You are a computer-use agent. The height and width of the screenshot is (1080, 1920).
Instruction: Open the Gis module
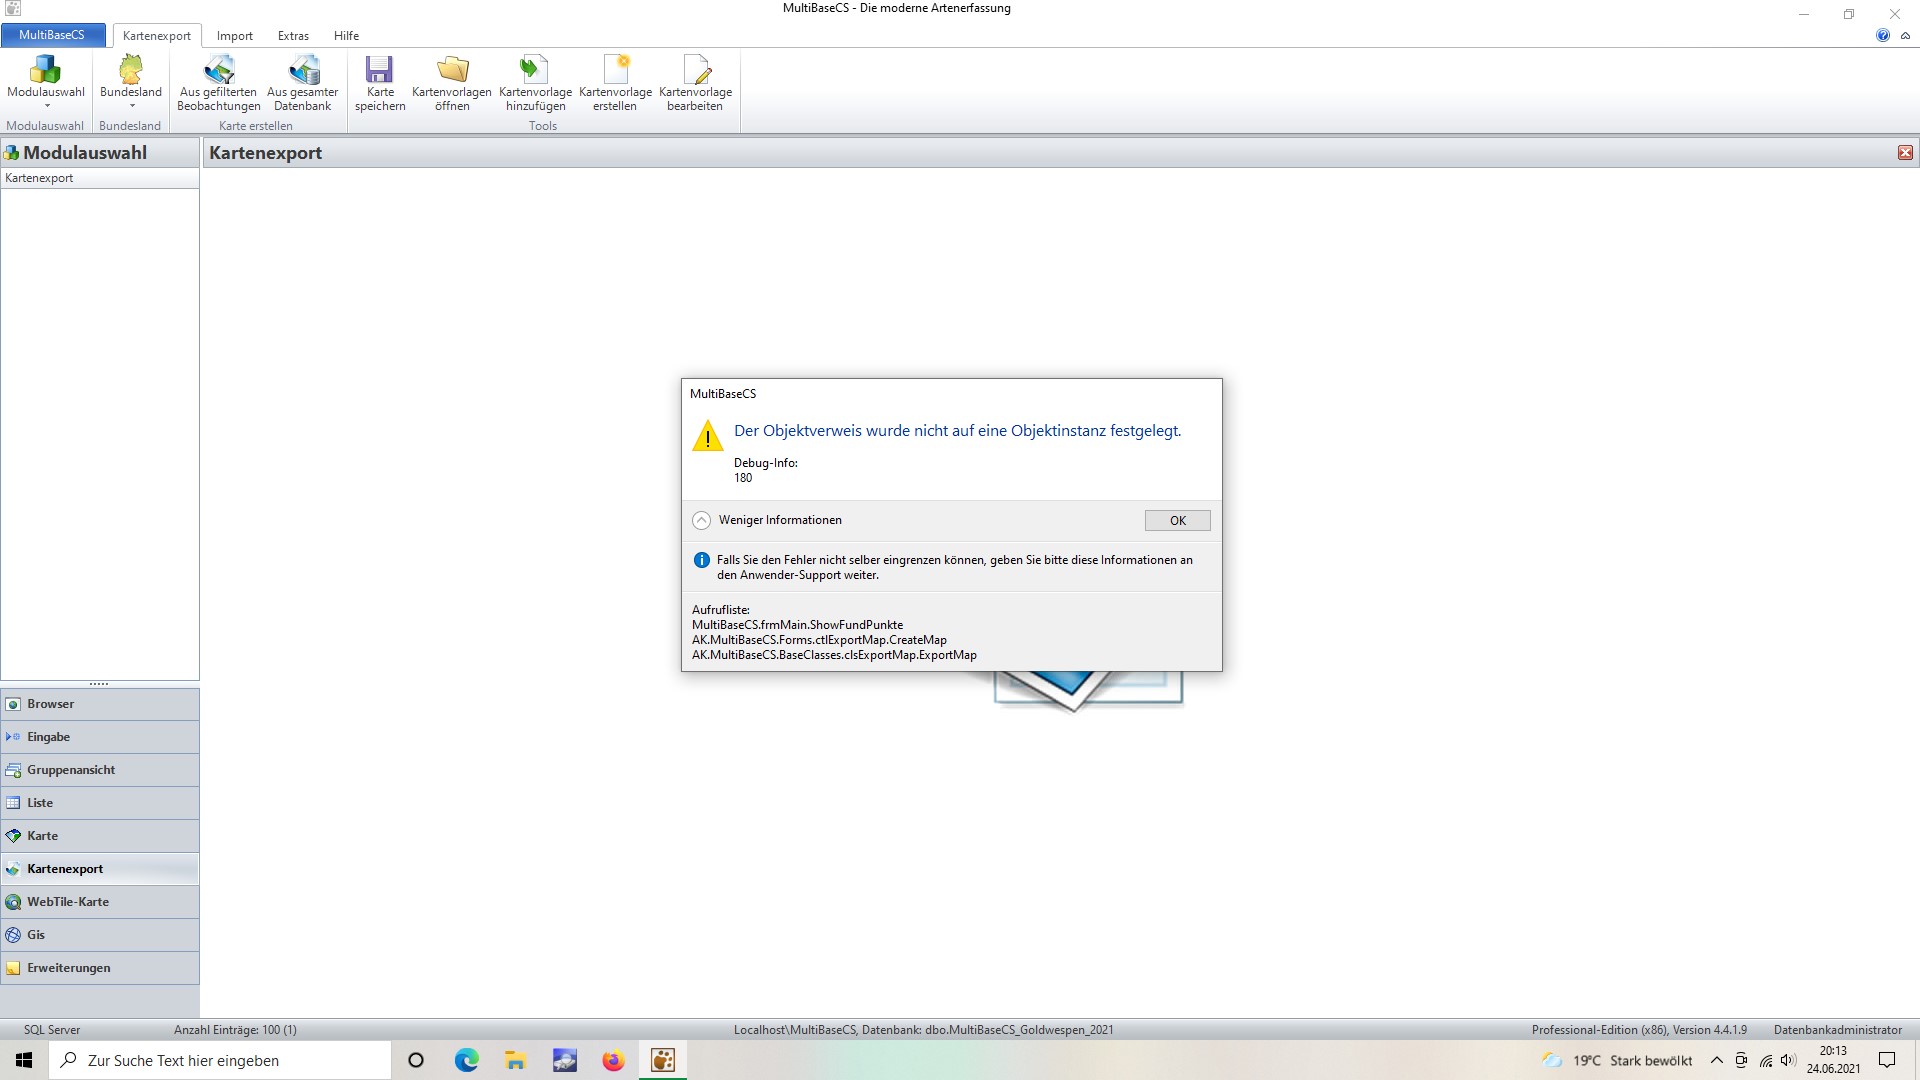(100, 935)
